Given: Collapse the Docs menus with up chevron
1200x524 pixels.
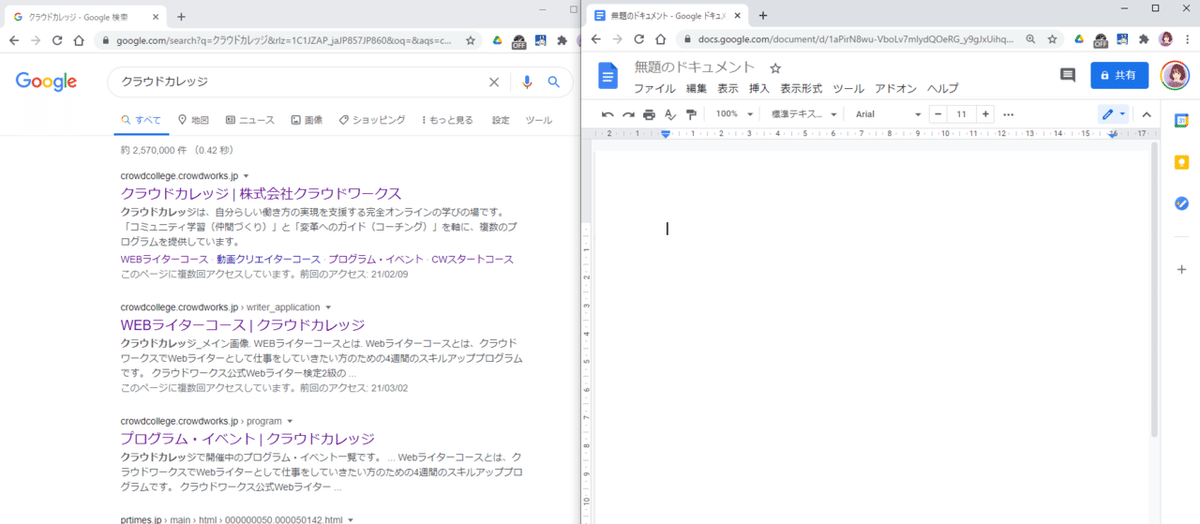Looking at the screenshot, I should click(1146, 114).
